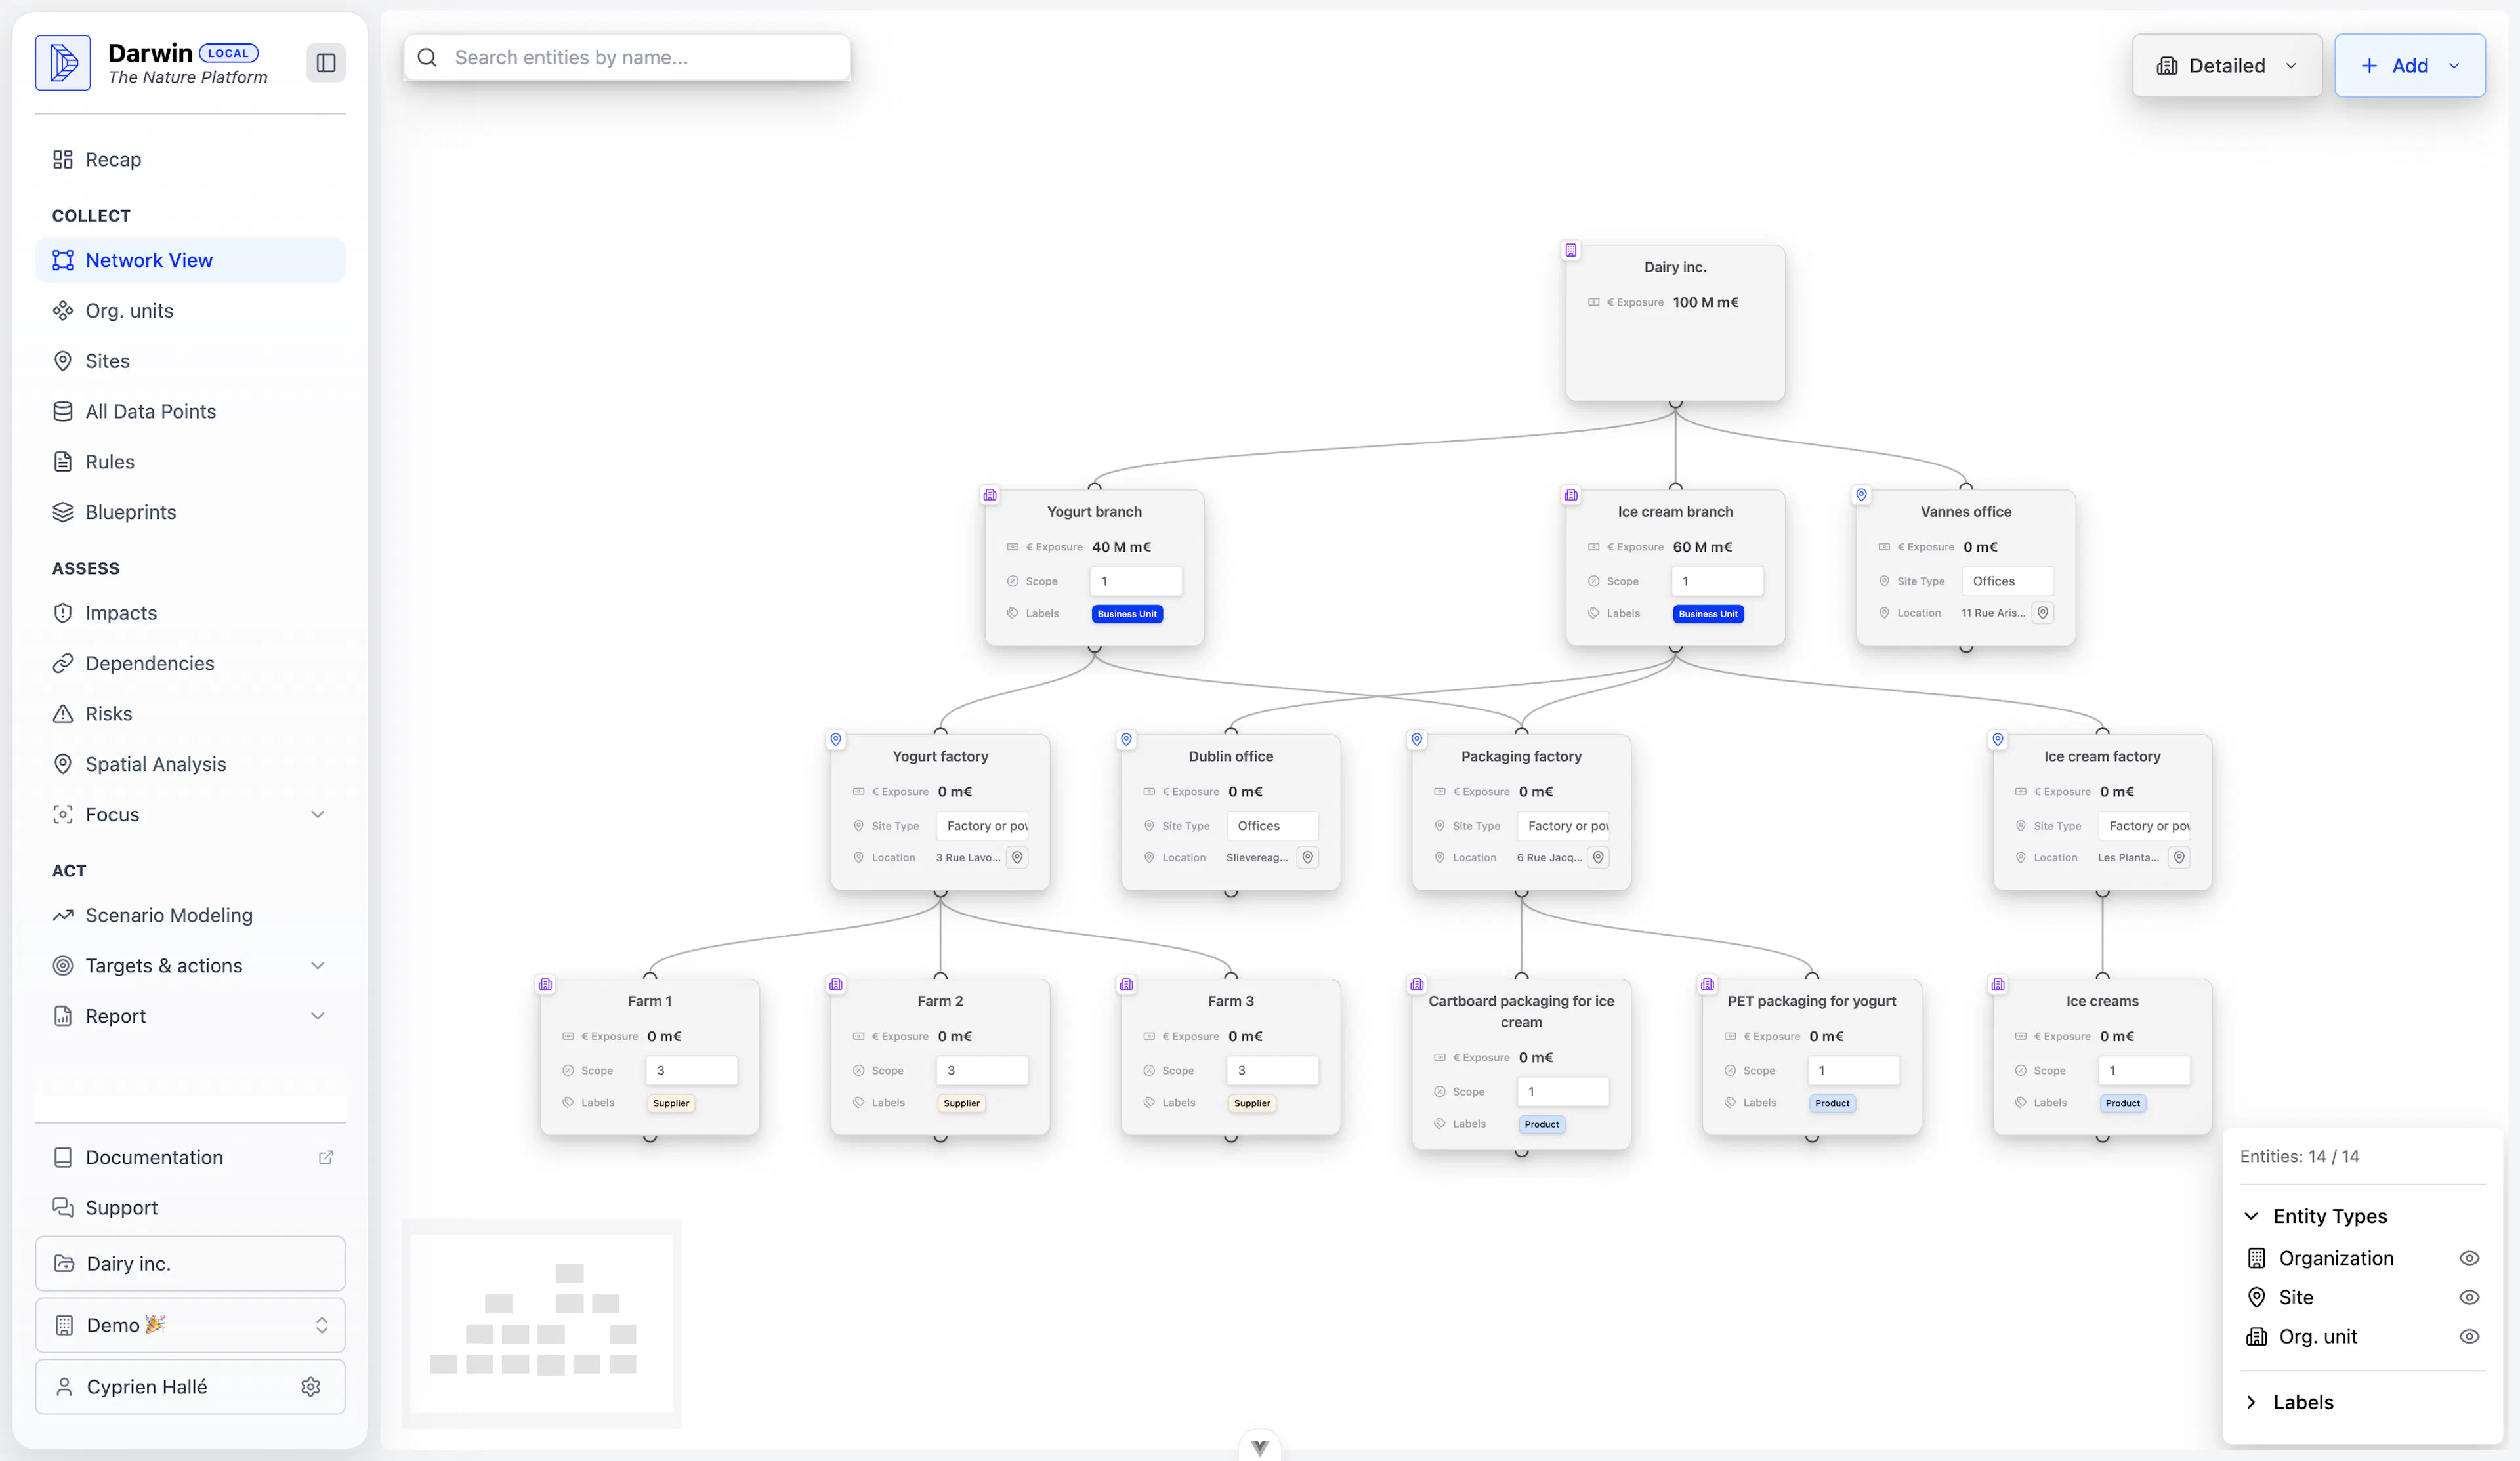Open user settings gear next to Cyprien Hallé
This screenshot has height=1461, width=2520.
coord(311,1387)
